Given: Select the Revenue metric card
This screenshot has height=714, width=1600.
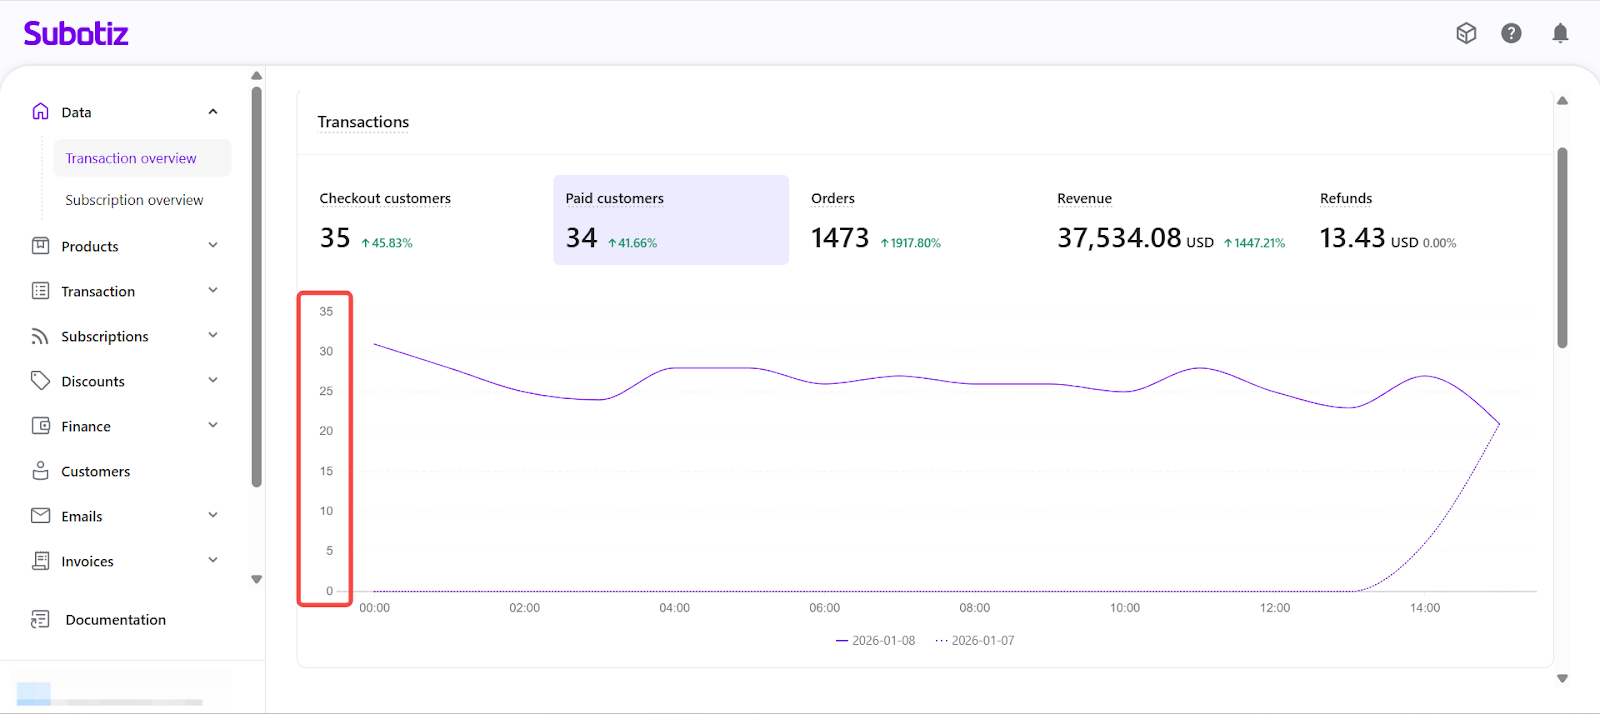Looking at the screenshot, I should tap(1170, 220).
